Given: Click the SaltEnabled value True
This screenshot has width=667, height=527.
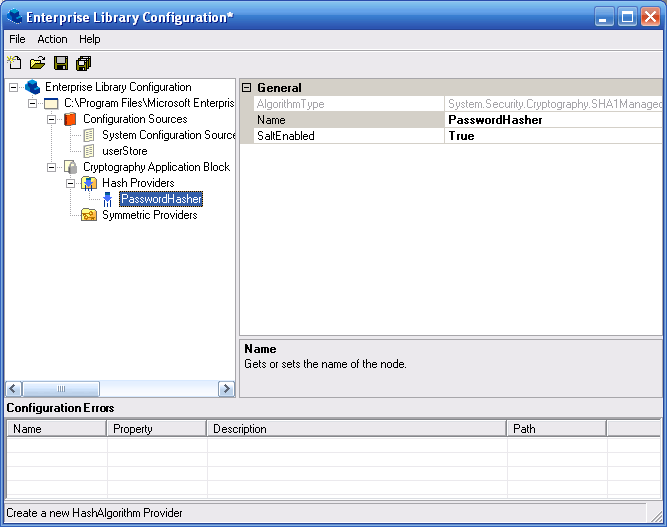Looking at the screenshot, I should (x=461, y=136).
